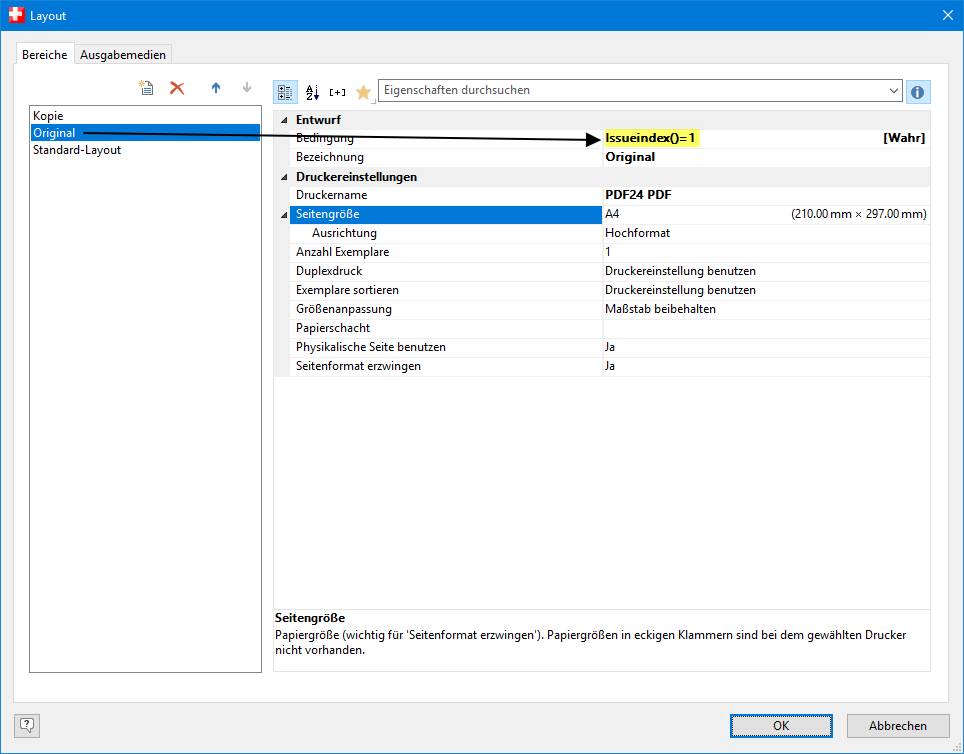The image size is (964, 754).
Task: Delete selected area with red X
Action: pyautogui.click(x=177, y=88)
